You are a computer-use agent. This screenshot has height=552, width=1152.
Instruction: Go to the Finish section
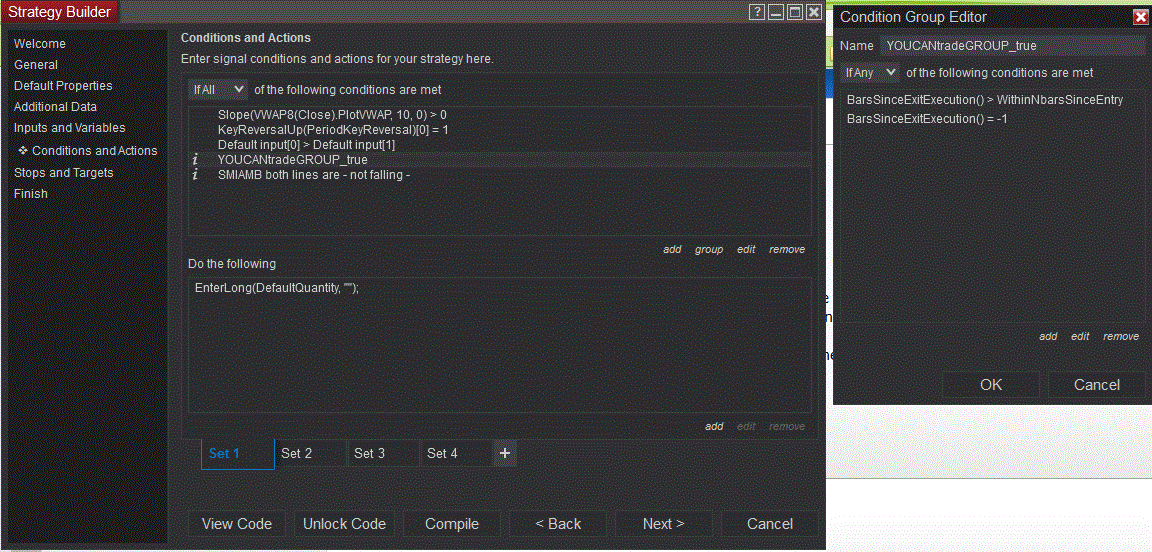coord(31,194)
